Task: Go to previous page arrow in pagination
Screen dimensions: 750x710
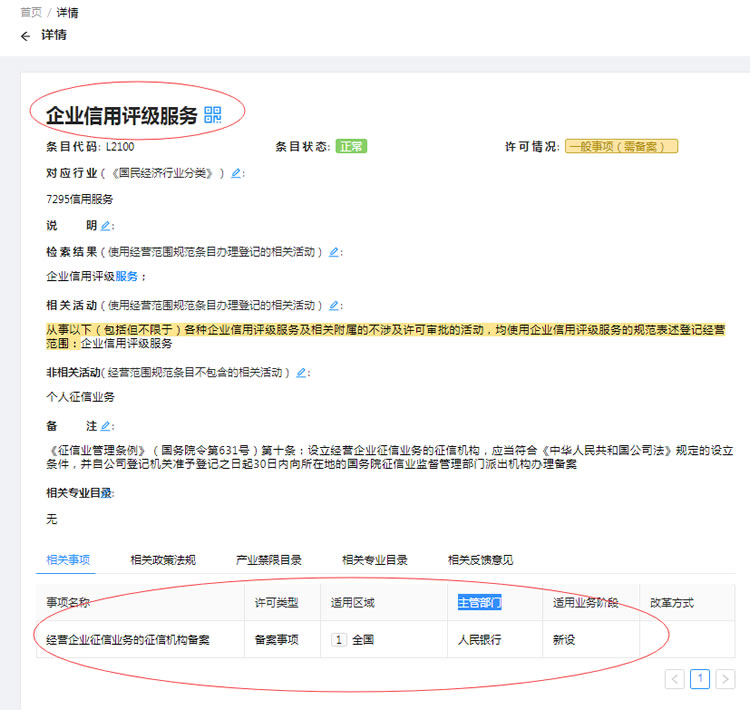Action: [x=674, y=679]
